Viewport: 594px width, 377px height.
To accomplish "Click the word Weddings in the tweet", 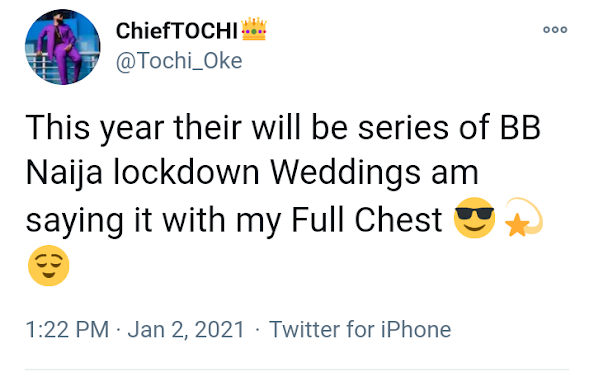I will (x=345, y=174).
